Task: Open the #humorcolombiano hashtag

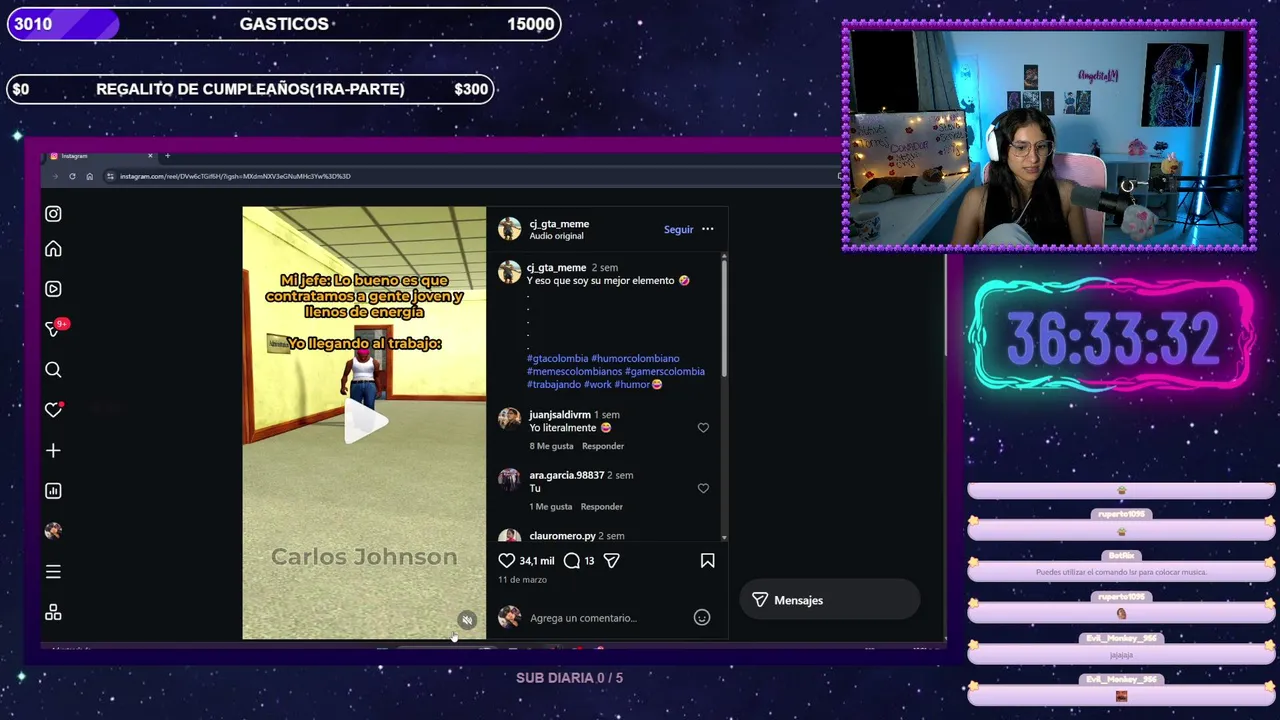Action: coord(635,358)
